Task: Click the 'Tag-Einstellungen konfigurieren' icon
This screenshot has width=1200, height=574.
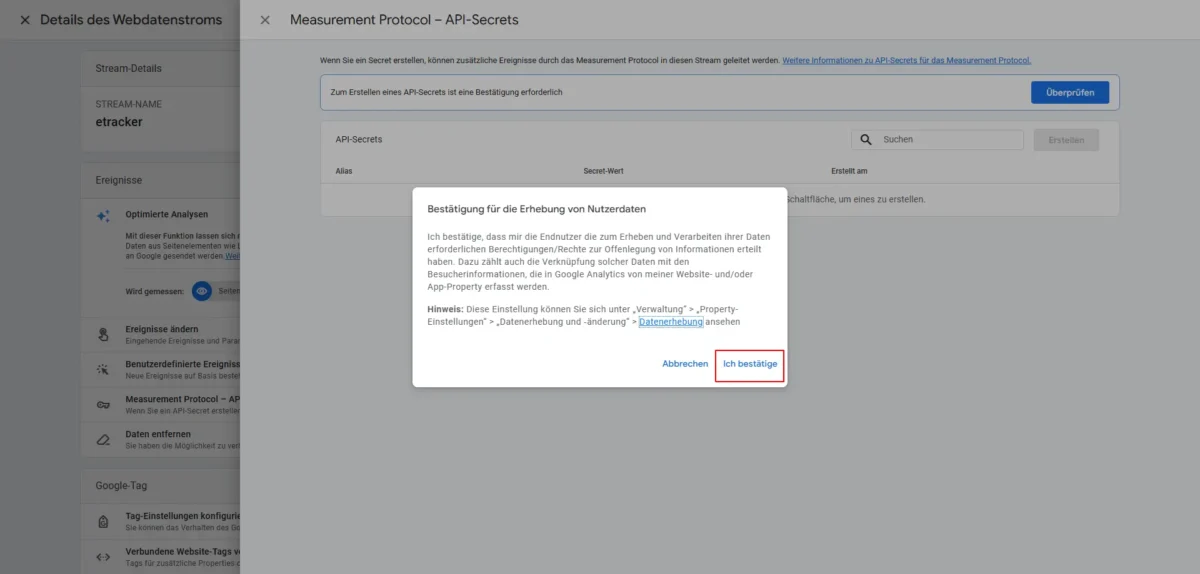Action: pos(103,522)
